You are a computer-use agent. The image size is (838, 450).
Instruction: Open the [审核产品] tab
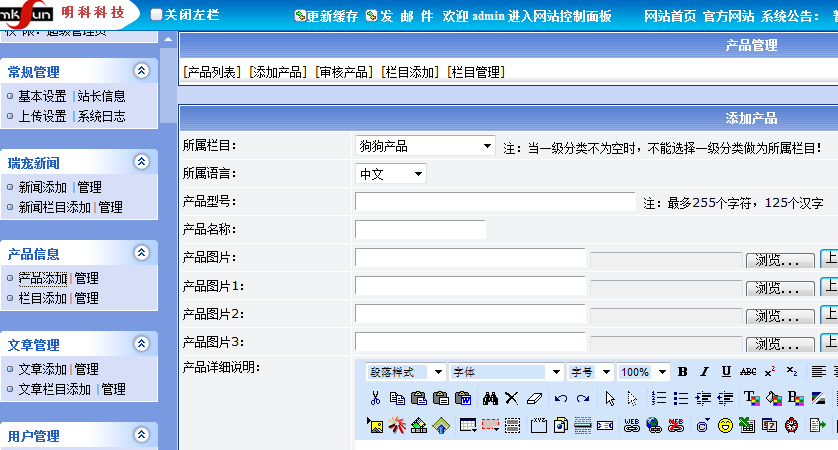point(344,72)
